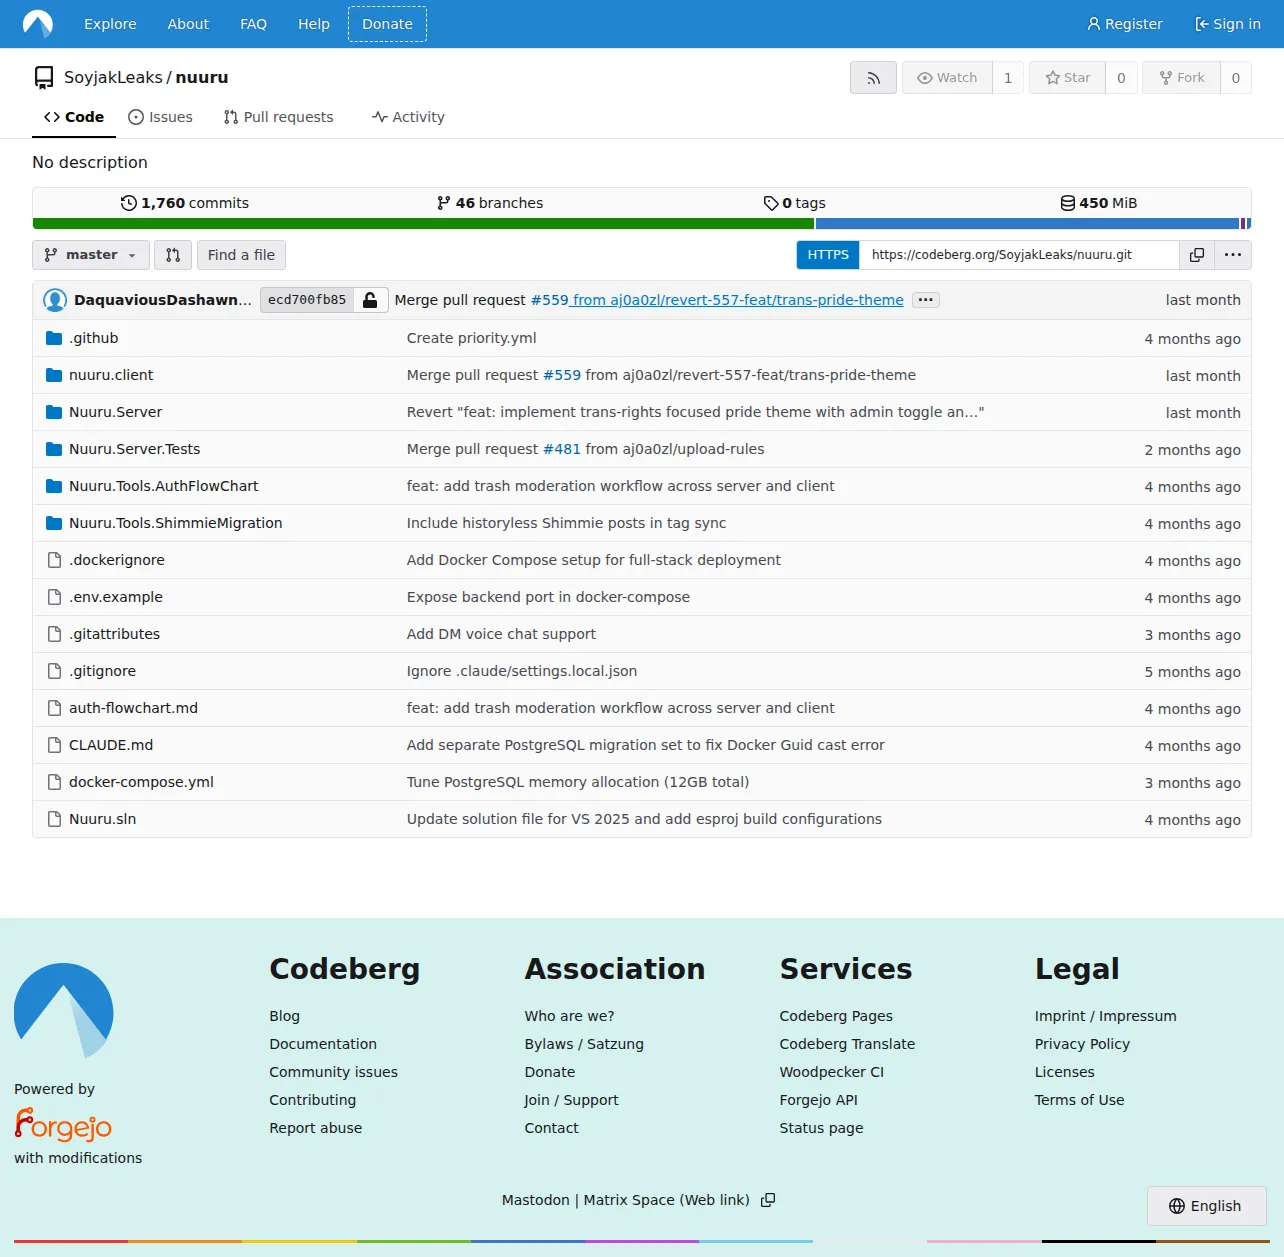Click the Donate button in navbar

(x=387, y=24)
